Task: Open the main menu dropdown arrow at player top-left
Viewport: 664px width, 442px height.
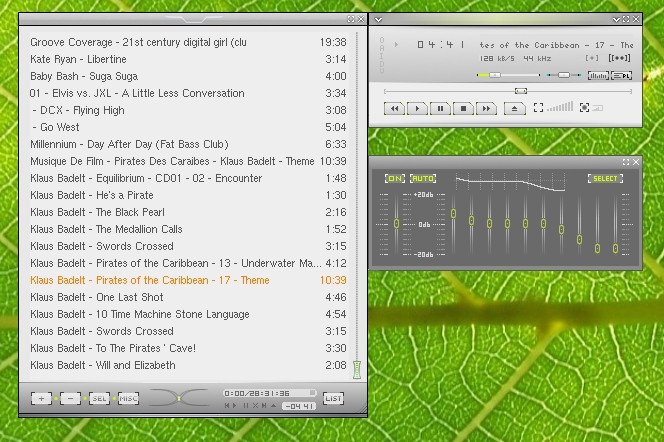Action: pyautogui.click(x=378, y=19)
